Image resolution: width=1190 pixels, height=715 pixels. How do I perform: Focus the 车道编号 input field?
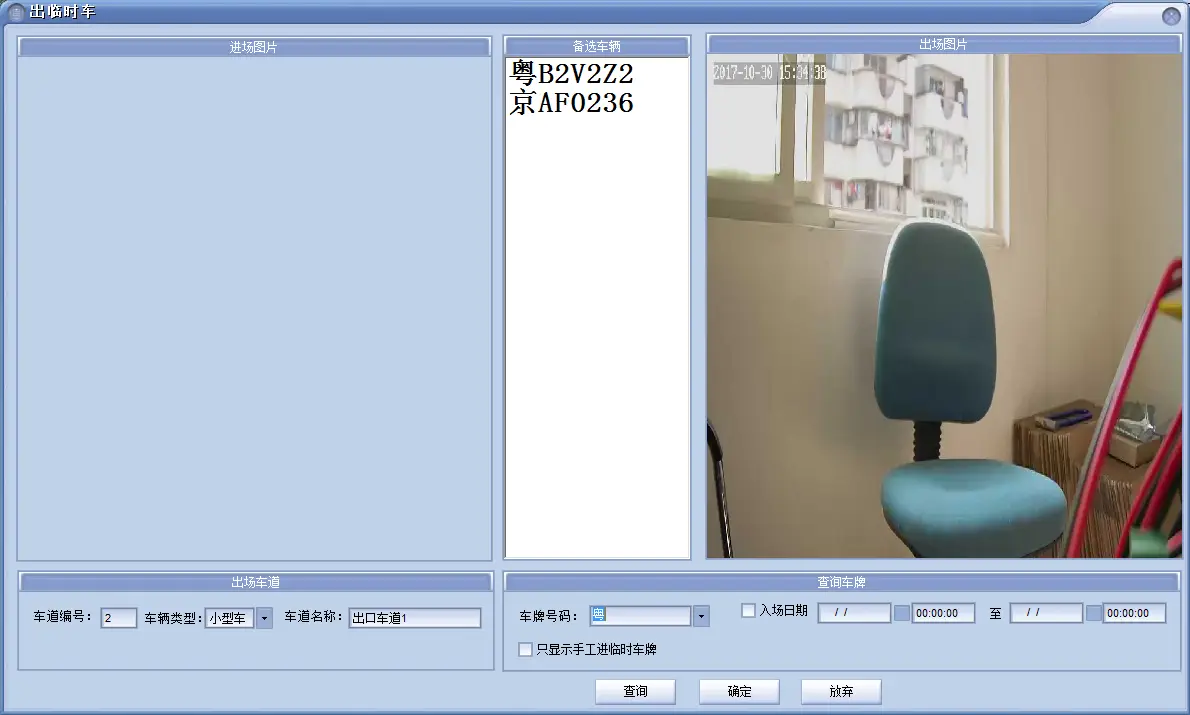[118, 618]
